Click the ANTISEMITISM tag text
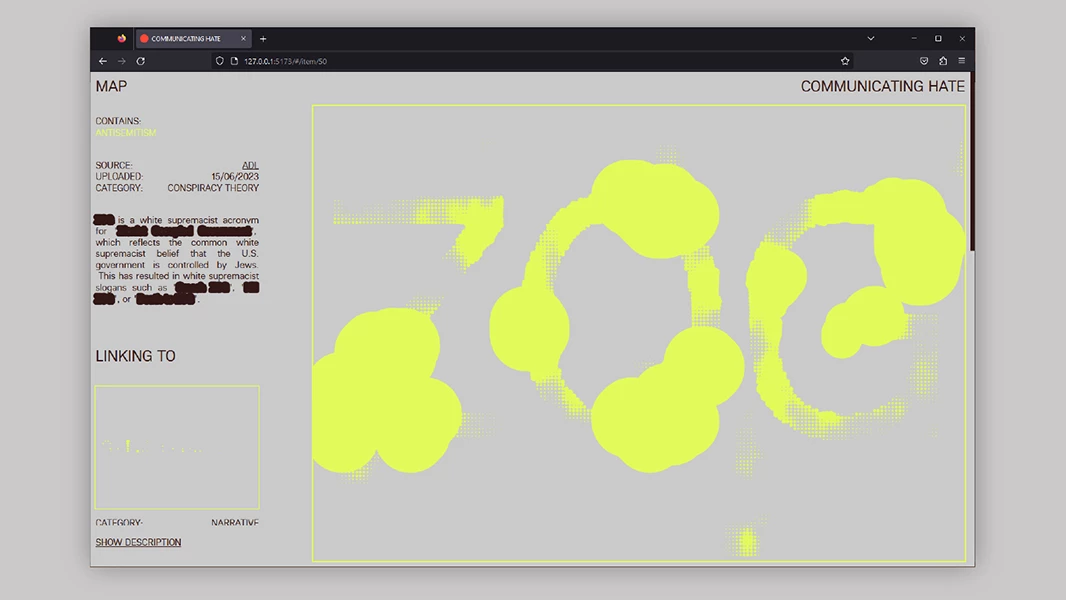The height and width of the screenshot is (600, 1066). pos(126,133)
